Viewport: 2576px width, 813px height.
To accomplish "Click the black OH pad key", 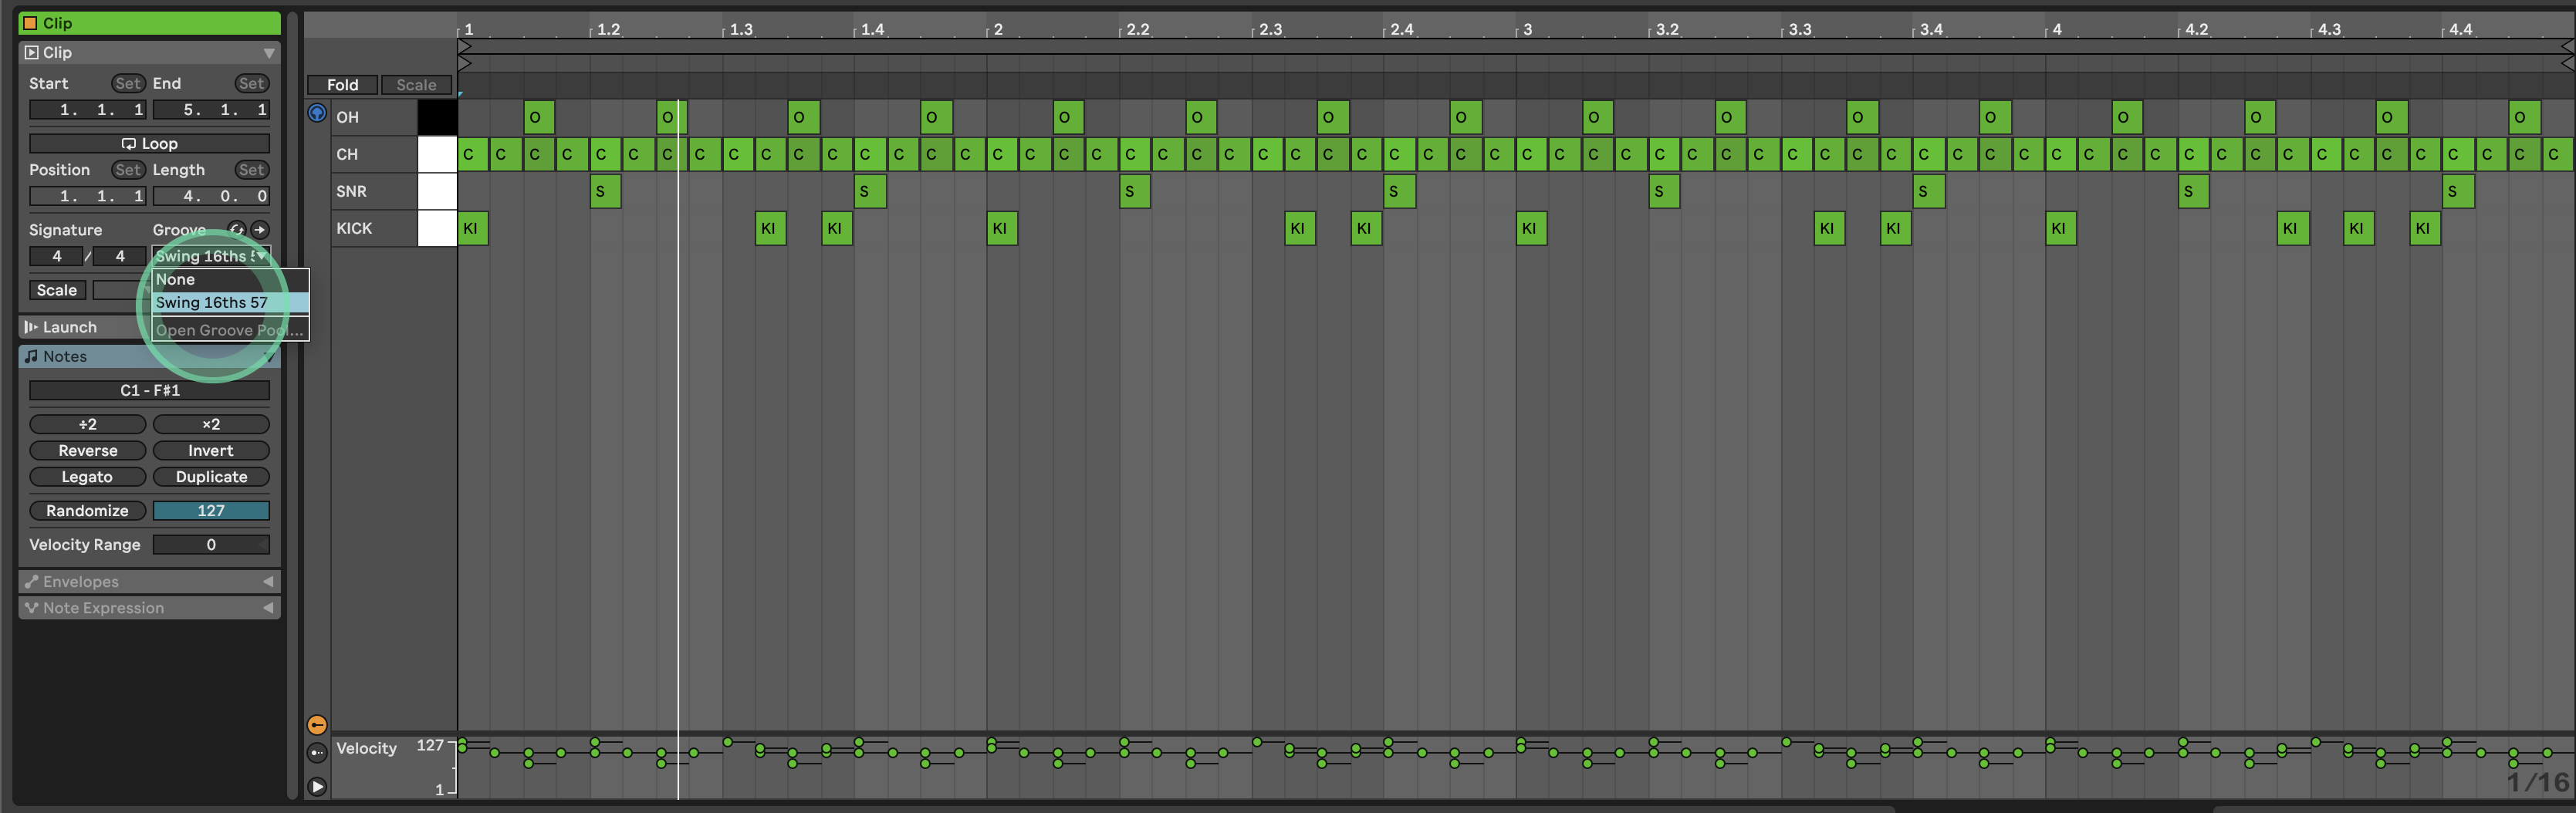I will [x=437, y=118].
